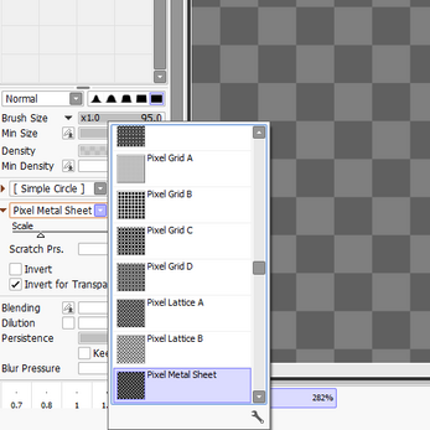Choose Pixel Lattice B texture
The image size is (430, 430).
[x=182, y=349]
